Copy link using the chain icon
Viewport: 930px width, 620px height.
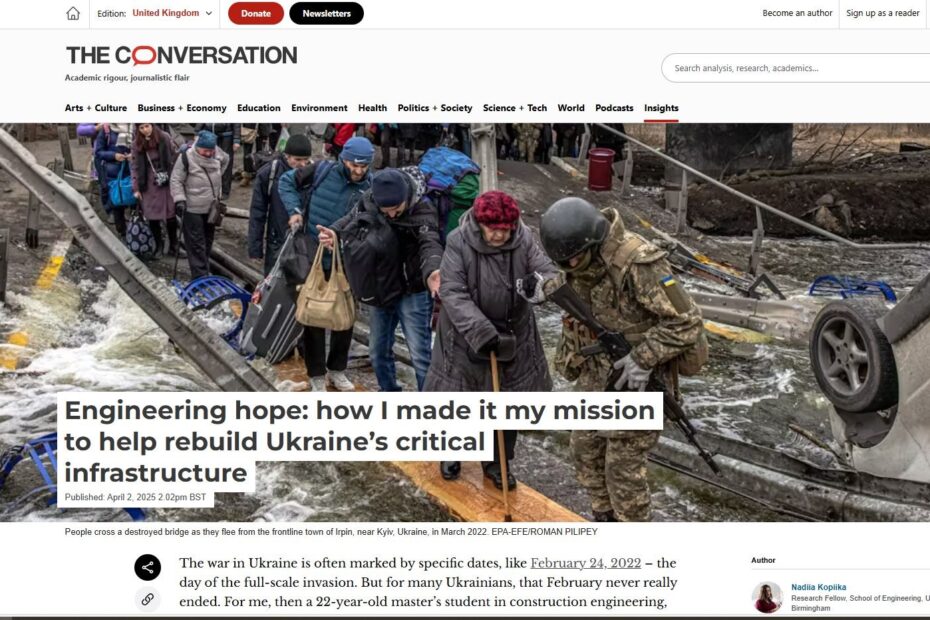pyautogui.click(x=148, y=599)
